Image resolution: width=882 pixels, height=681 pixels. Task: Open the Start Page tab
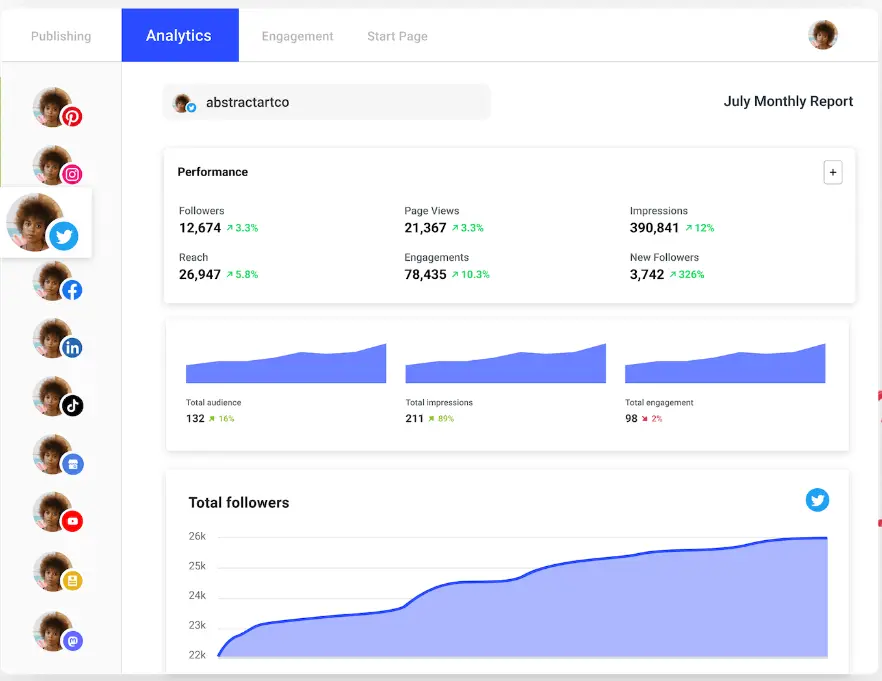tap(397, 36)
